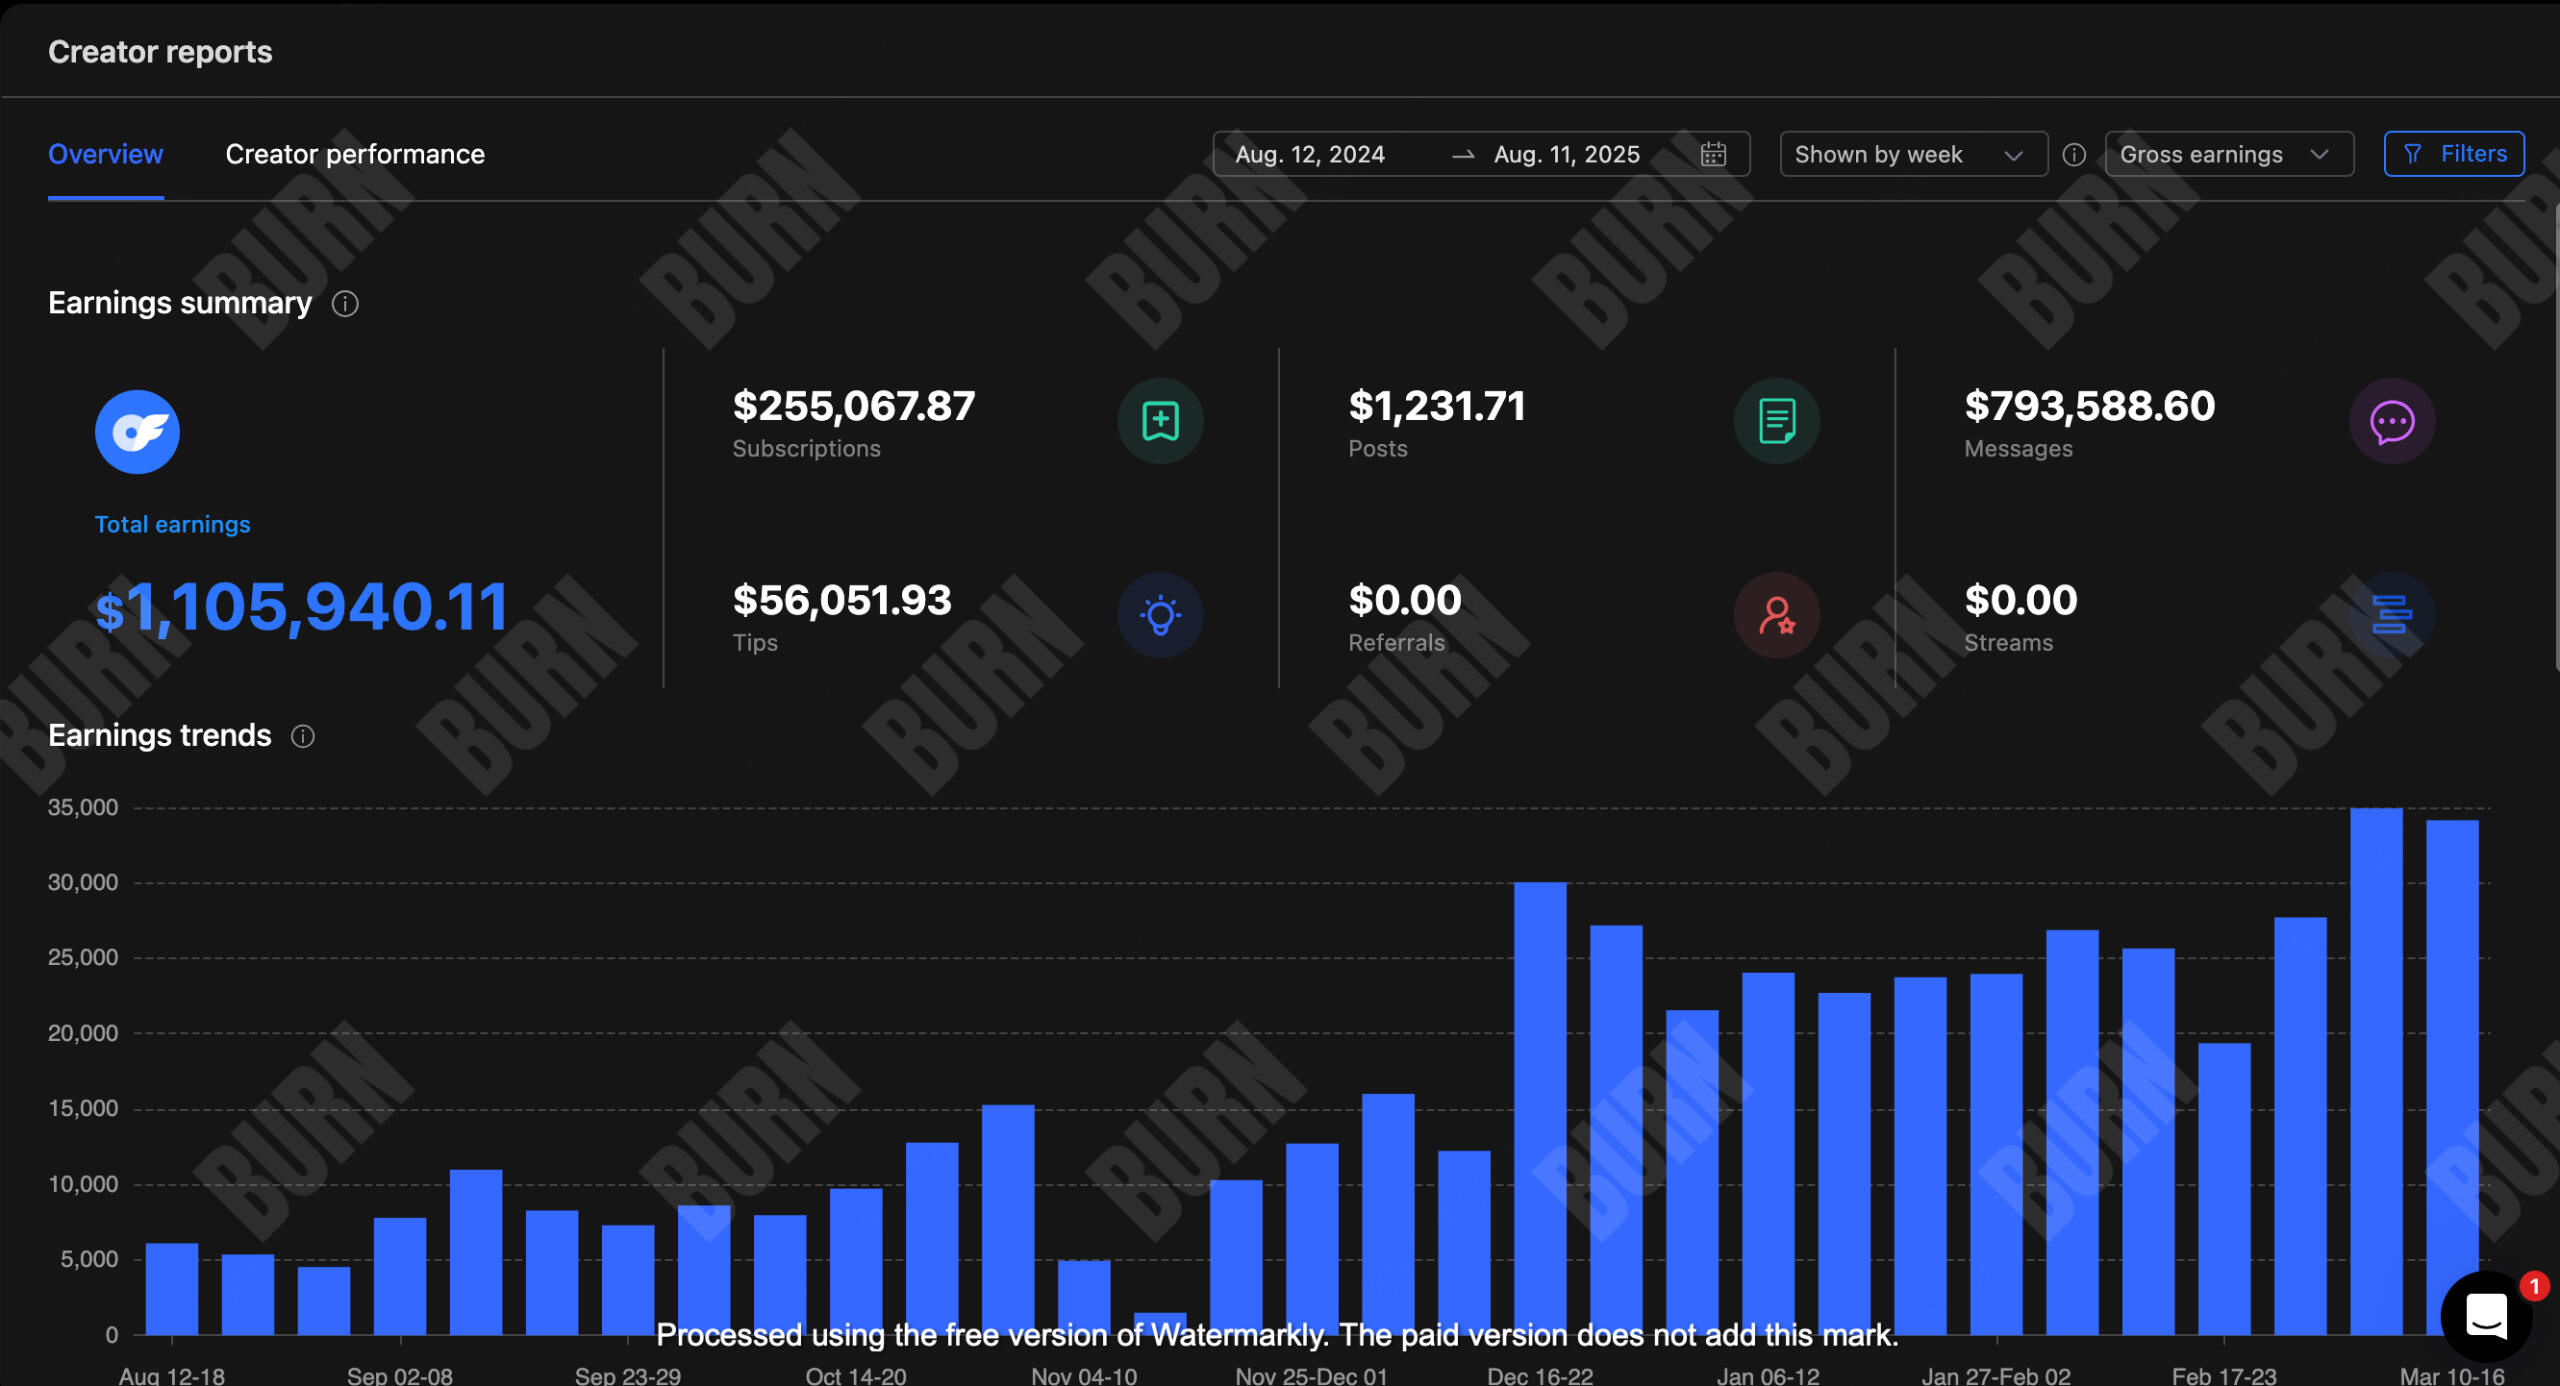
Task: Open the support chat widget
Action: pos(2486,1316)
